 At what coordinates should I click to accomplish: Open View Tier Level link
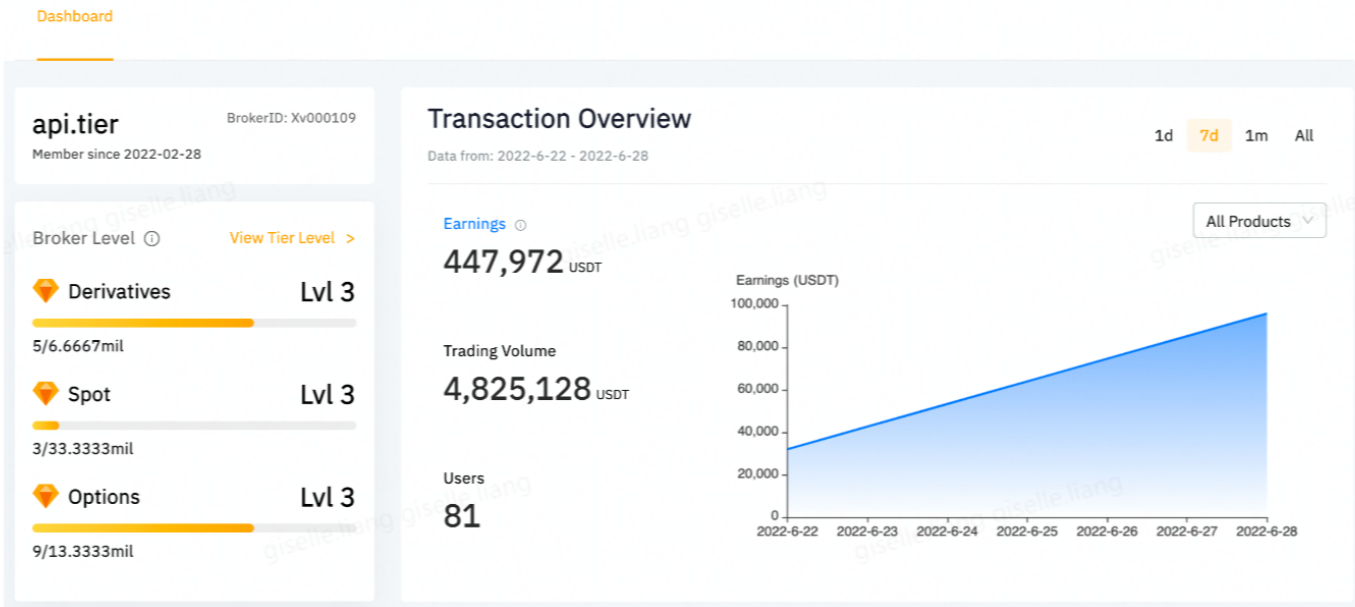coord(282,238)
